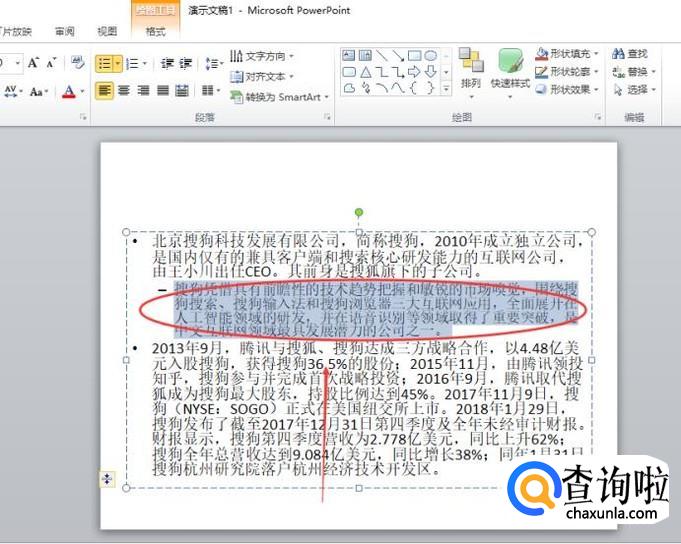Clear all formatting with eraser icon
The height and width of the screenshot is (544, 681).
pyautogui.click(x=78, y=63)
